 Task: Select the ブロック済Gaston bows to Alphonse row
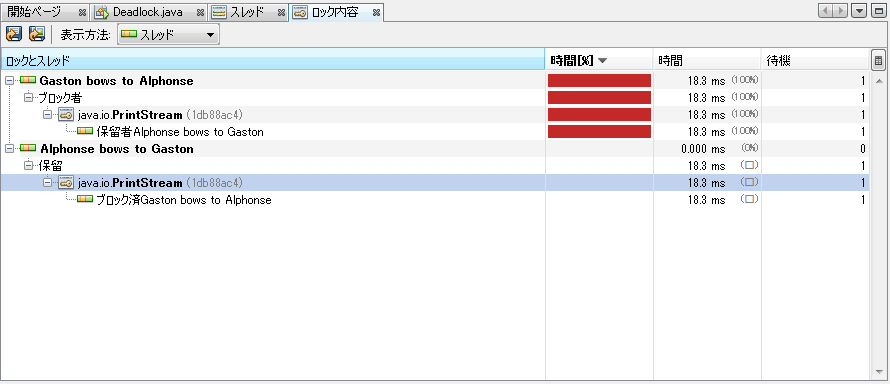pos(434,200)
